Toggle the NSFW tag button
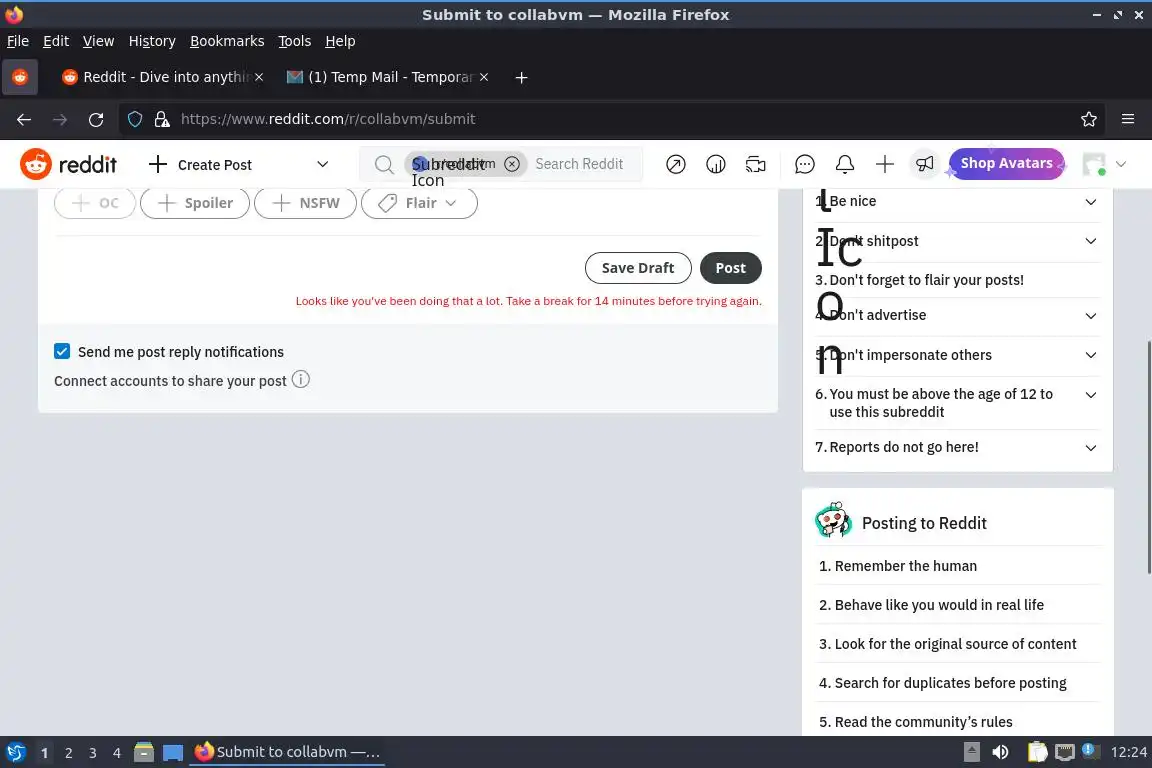Screen dimensions: 1152x768 tap(305, 203)
